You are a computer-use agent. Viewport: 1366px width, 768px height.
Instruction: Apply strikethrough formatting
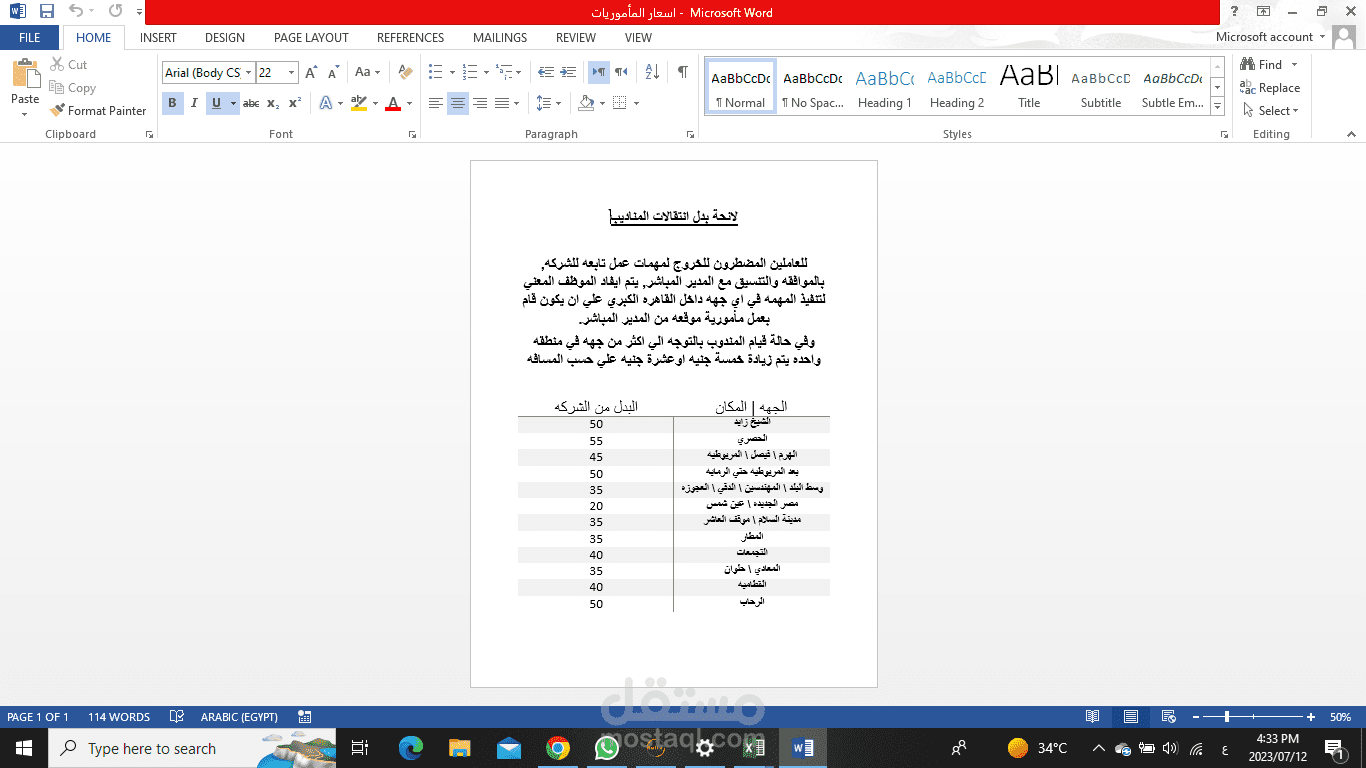(x=251, y=103)
